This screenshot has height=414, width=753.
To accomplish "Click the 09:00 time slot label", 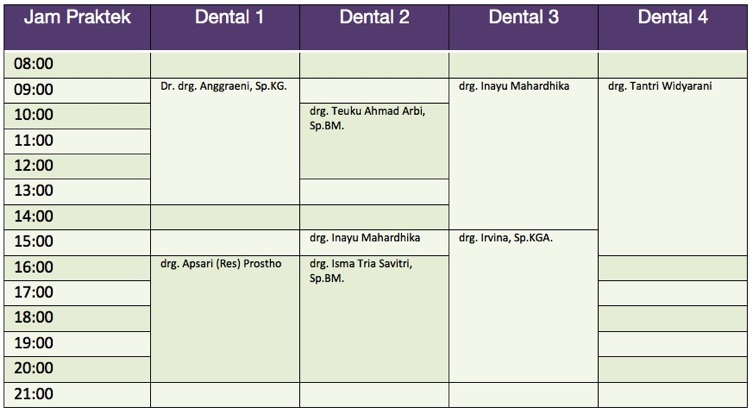I will [34, 90].
